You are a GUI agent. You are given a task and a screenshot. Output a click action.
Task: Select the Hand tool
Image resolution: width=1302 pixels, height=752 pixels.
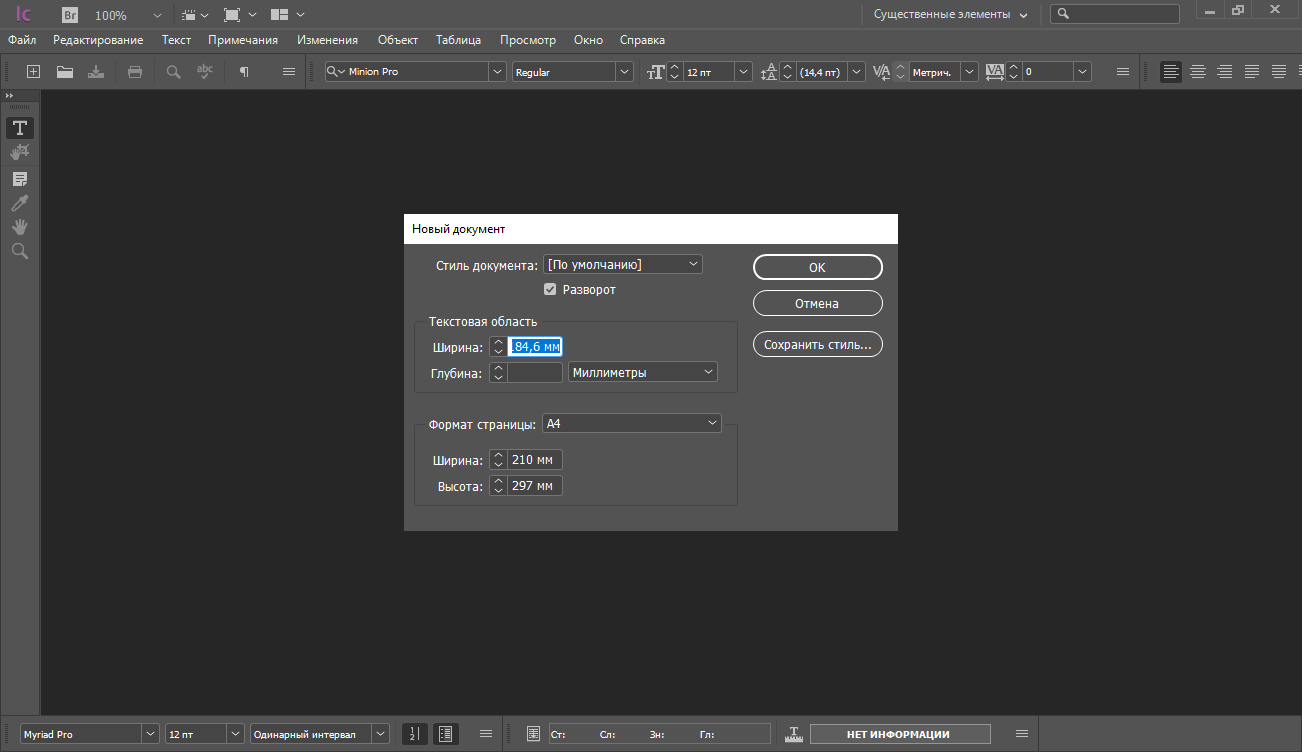pyautogui.click(x=19, y=227)
